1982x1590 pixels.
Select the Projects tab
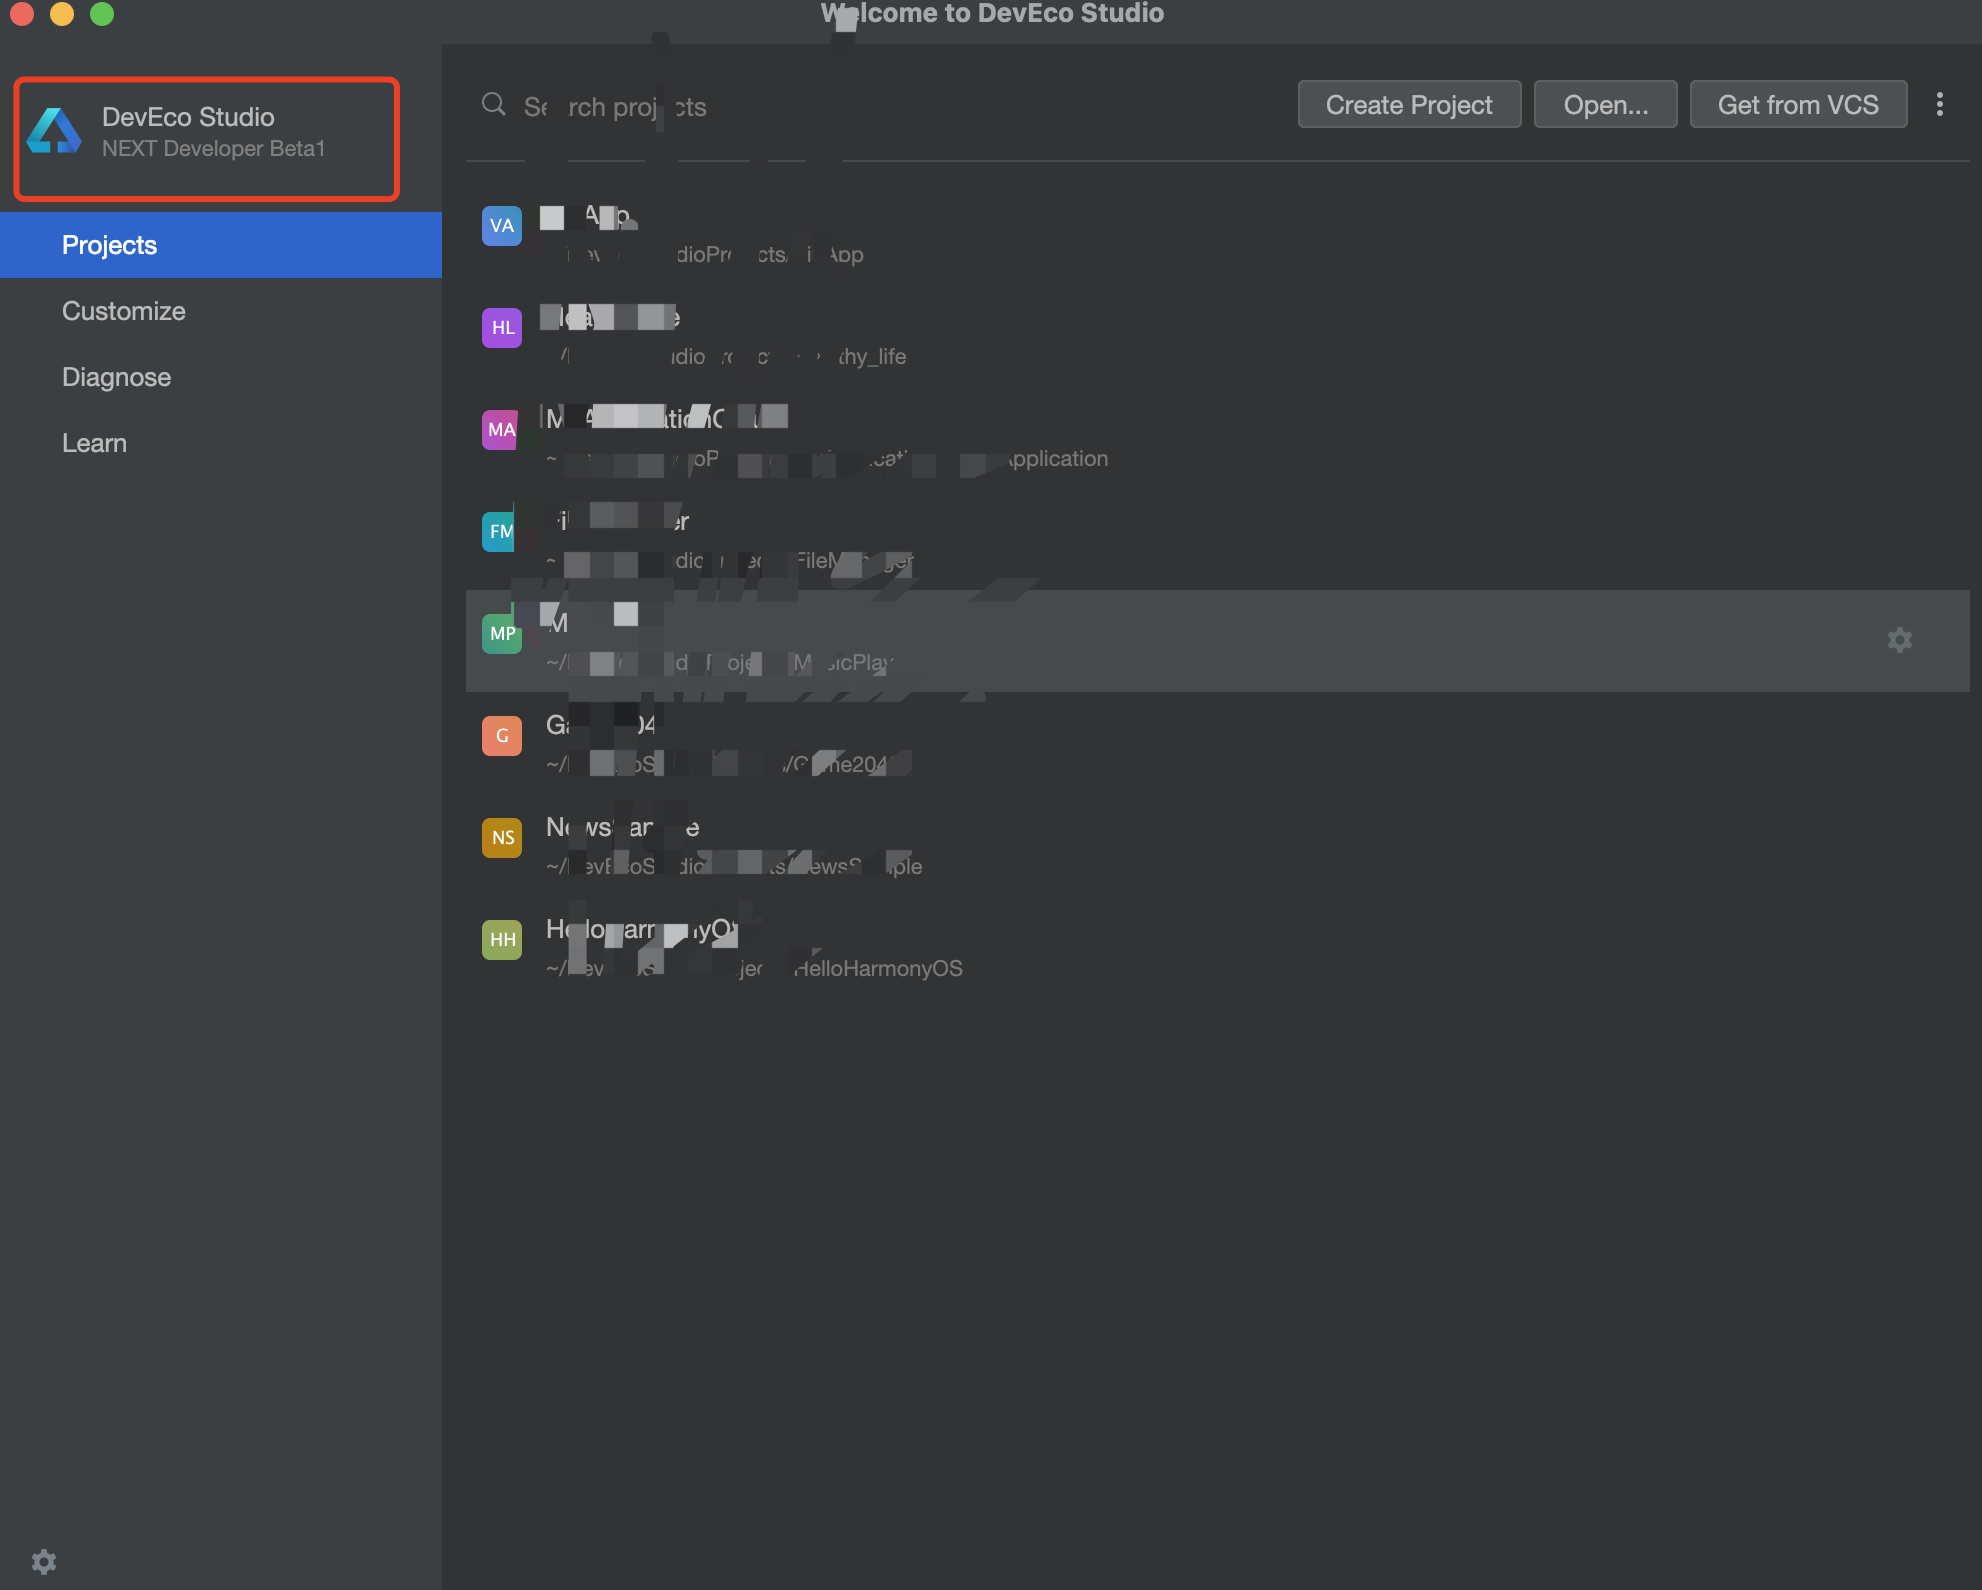click(109, 245)
